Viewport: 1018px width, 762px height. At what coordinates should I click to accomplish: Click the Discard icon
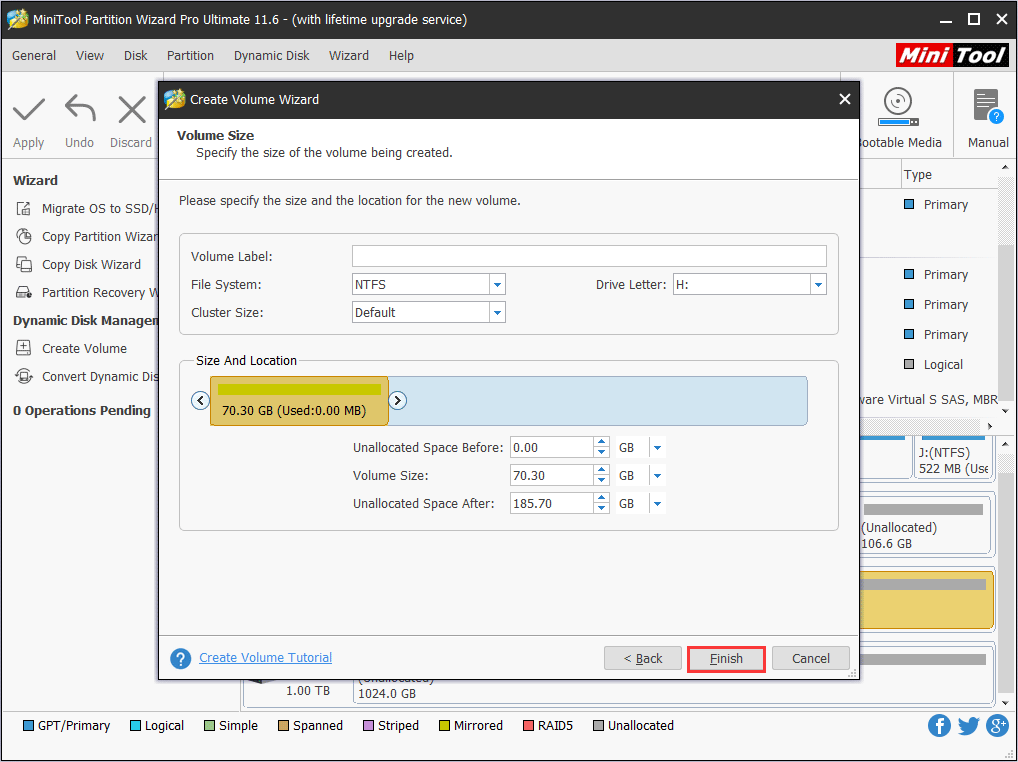coord(131,120)
